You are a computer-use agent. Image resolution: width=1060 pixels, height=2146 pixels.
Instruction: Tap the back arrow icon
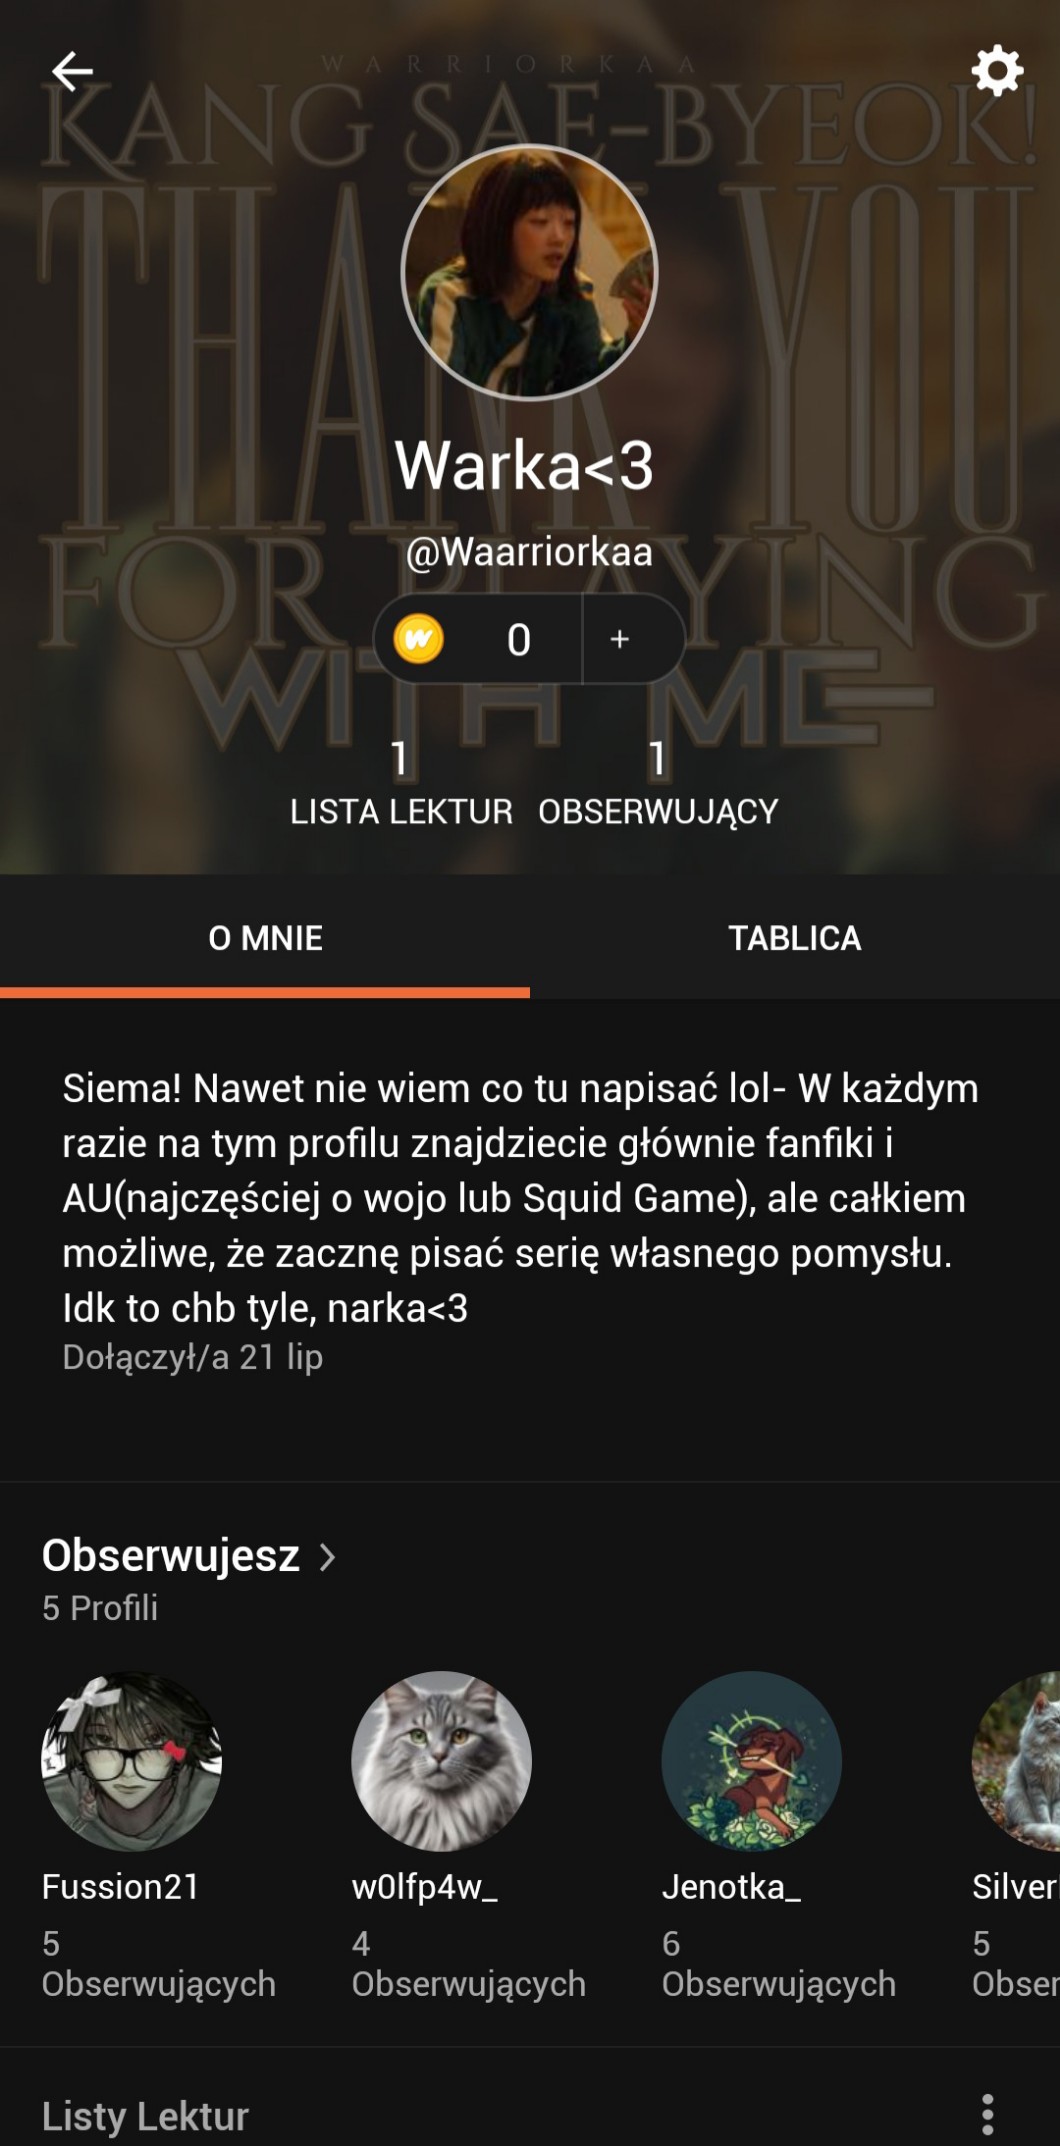pos(72,71)
